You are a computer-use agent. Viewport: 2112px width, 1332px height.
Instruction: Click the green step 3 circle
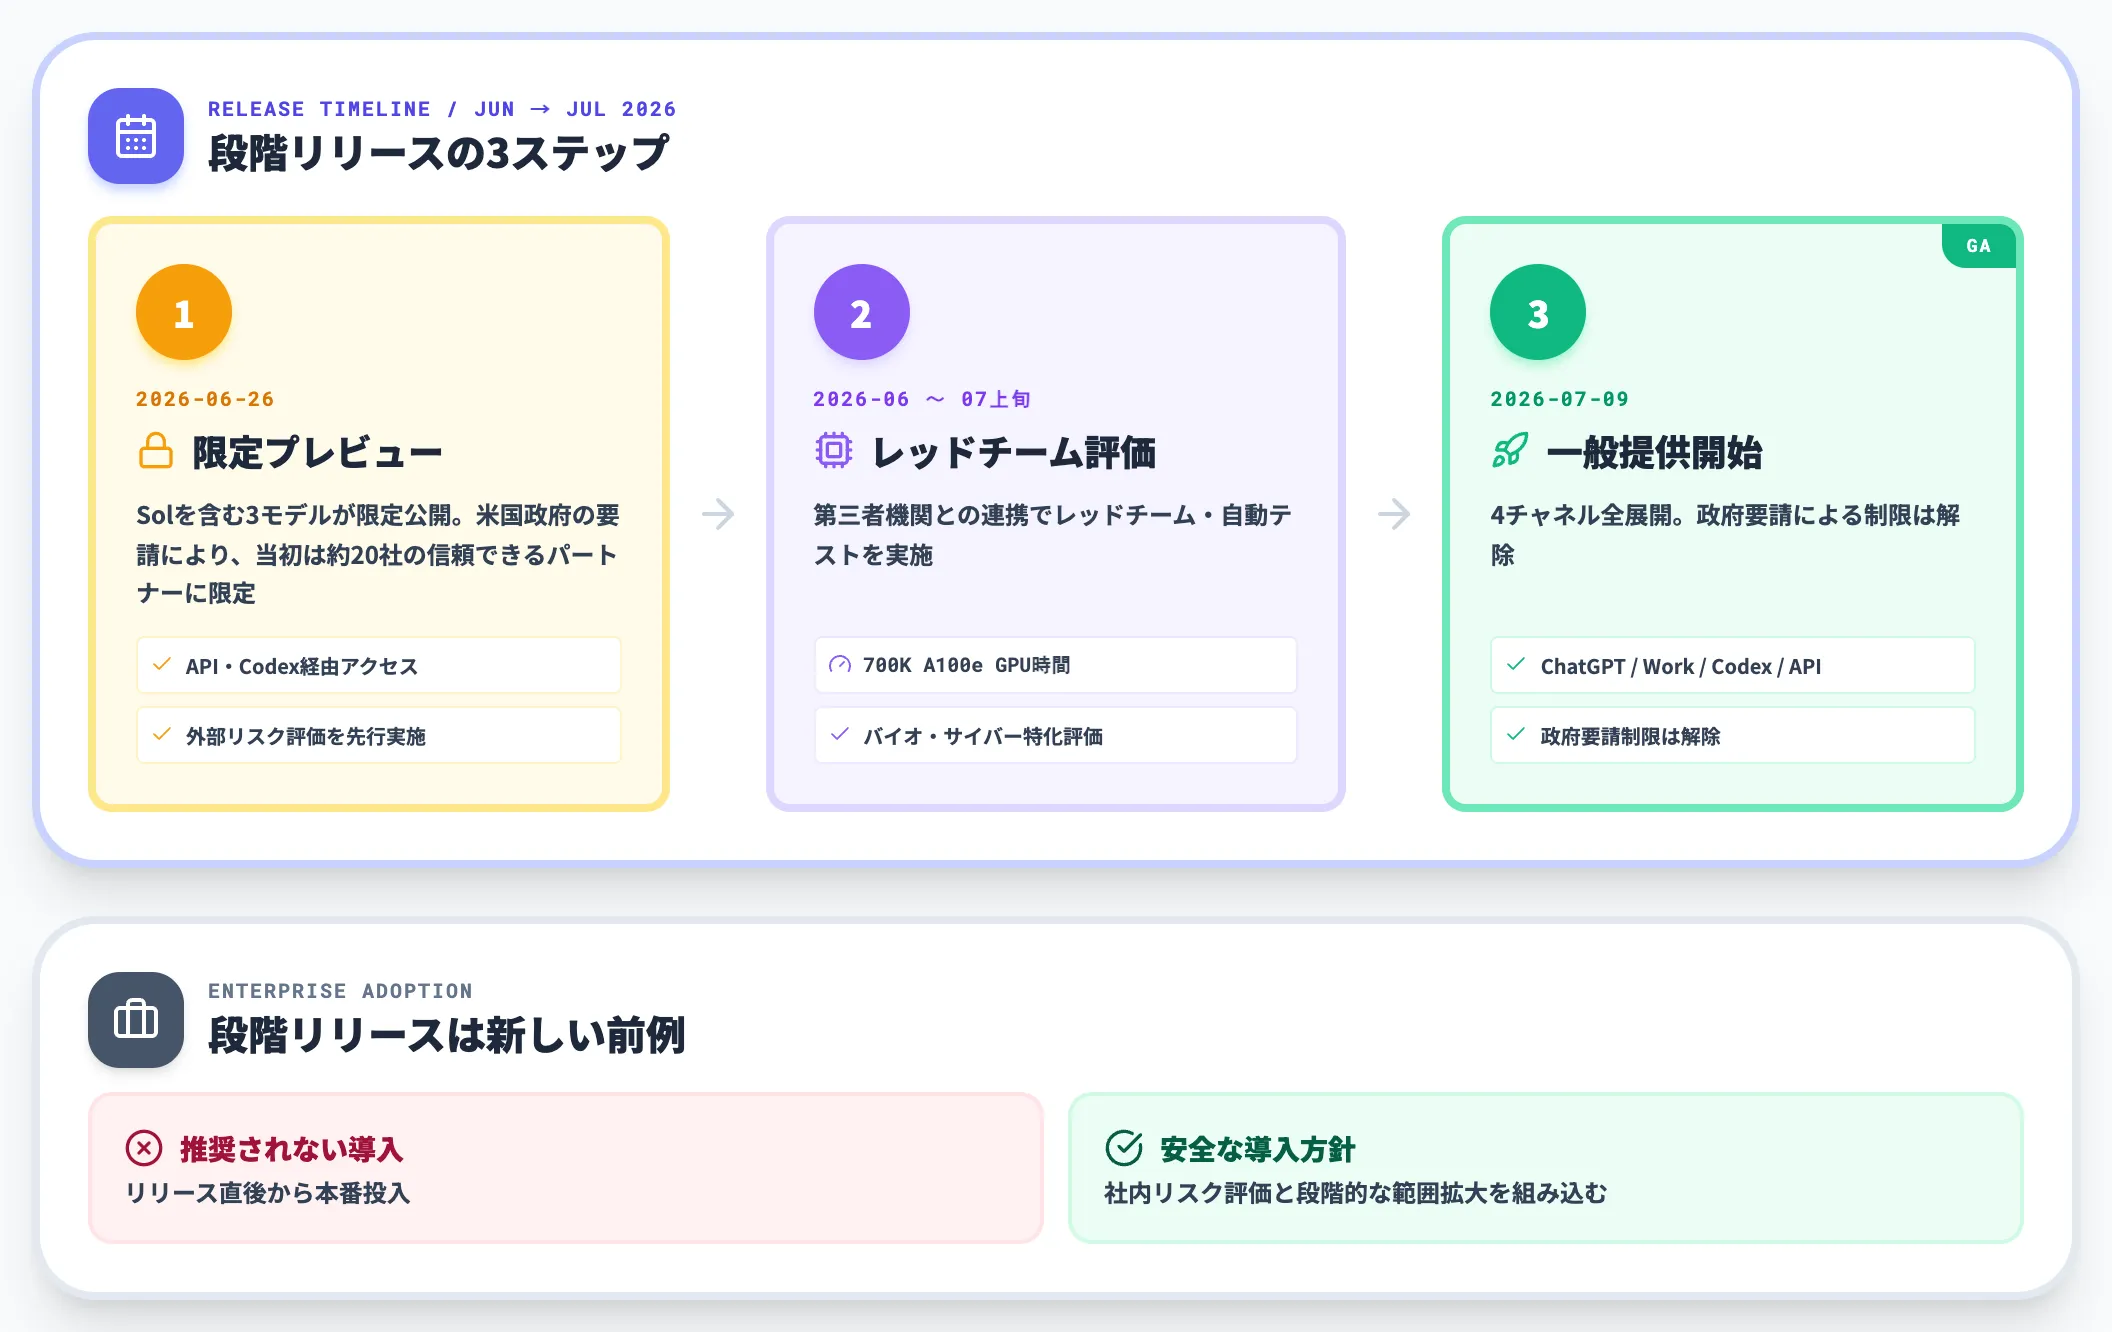tap(1538, 312)
